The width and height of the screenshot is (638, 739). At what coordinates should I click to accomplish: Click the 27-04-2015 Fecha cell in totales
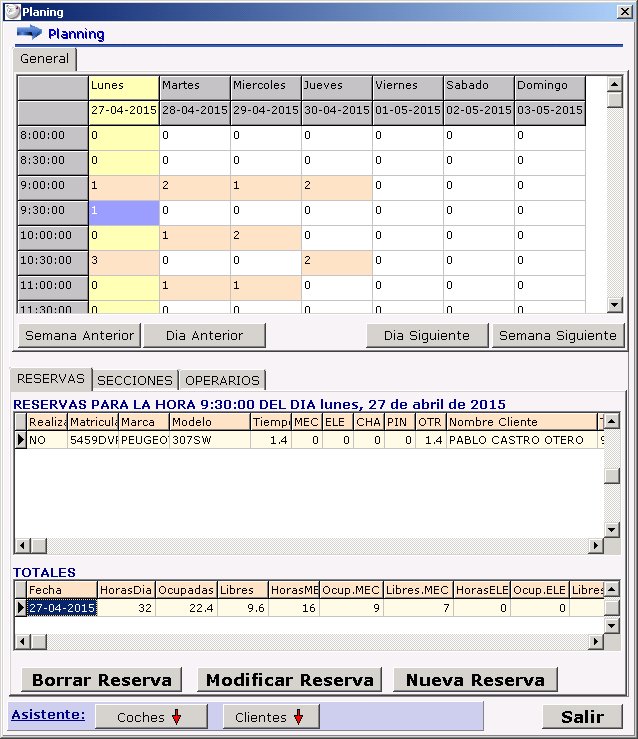[x=62, y=608]
